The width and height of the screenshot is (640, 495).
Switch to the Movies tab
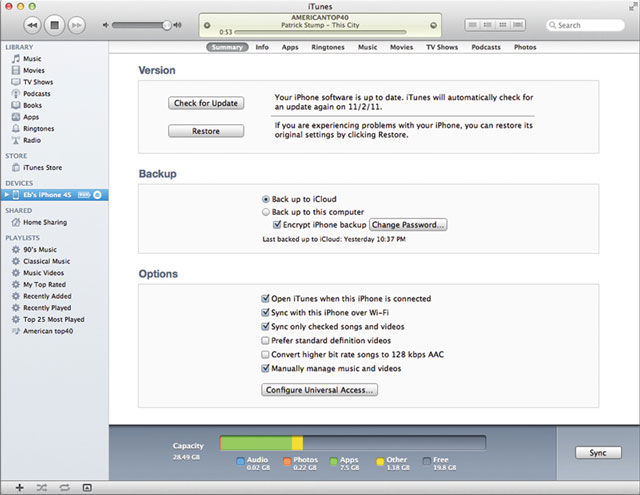[x=401, y=47]
